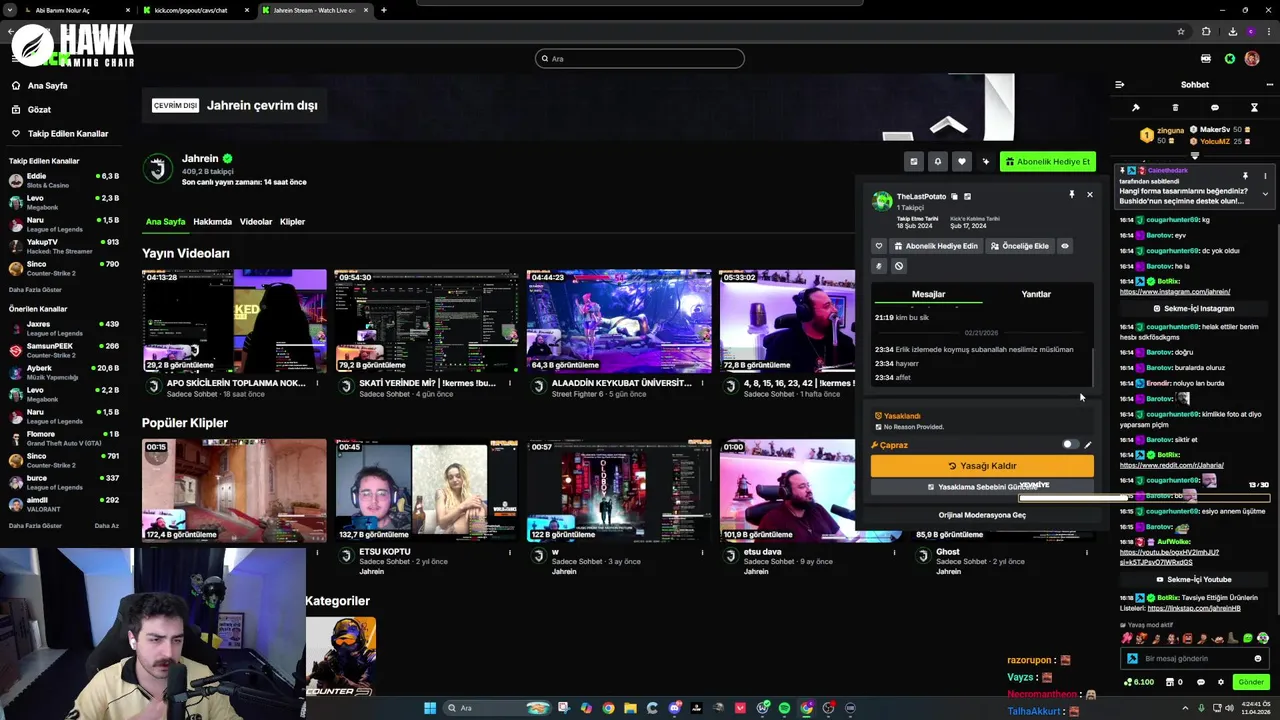The height and width of the screenshot is (720, 1280).
Task: Expand followed channels with Daha Fazla Göster
Action: click(x=35, y=290)
